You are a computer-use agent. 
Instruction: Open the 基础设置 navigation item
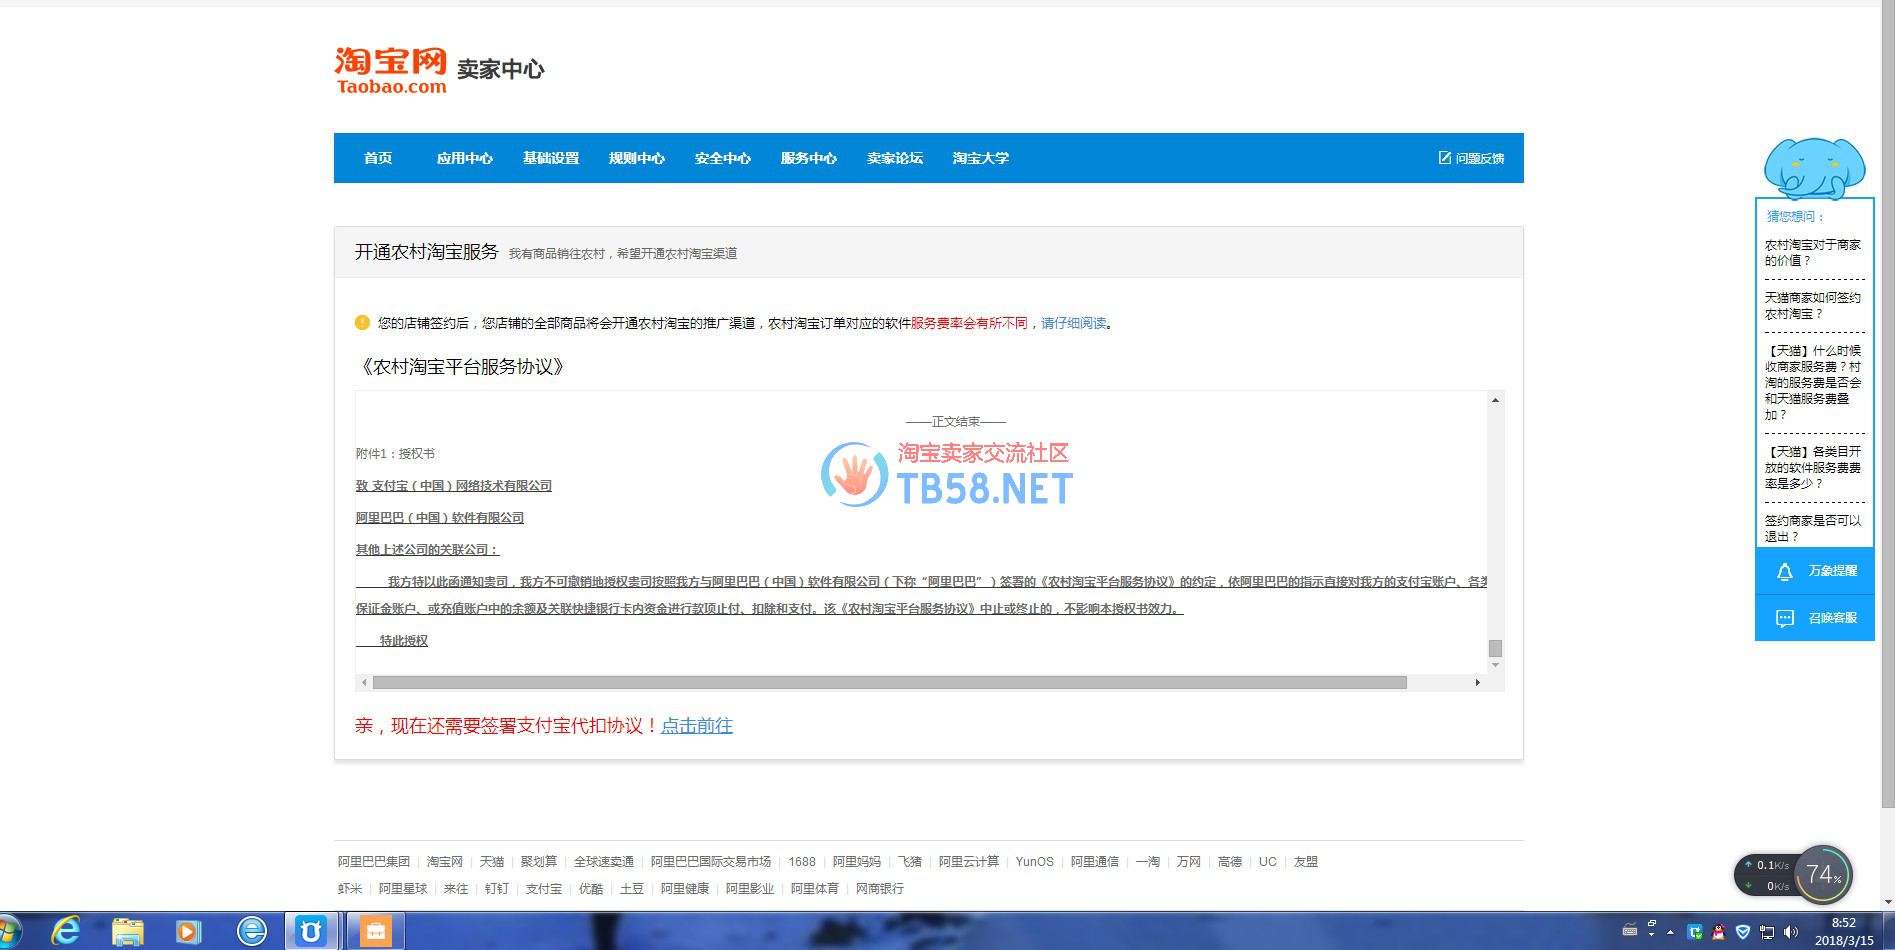pos(551,158)
